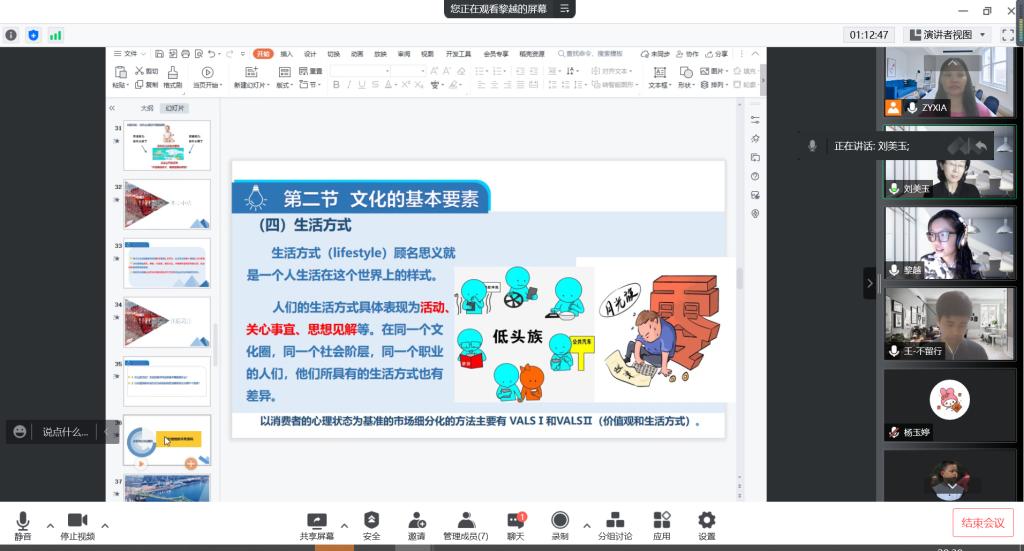Open the 设置 settings gear

pos(707,524)
